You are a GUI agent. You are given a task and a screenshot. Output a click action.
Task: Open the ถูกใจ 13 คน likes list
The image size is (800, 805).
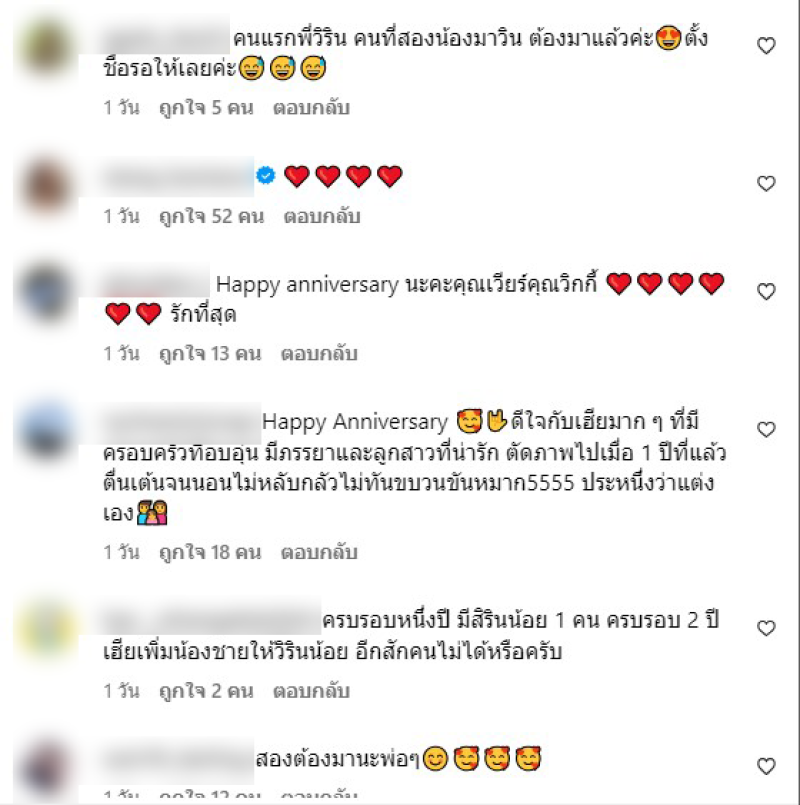(x=210, y=354)
